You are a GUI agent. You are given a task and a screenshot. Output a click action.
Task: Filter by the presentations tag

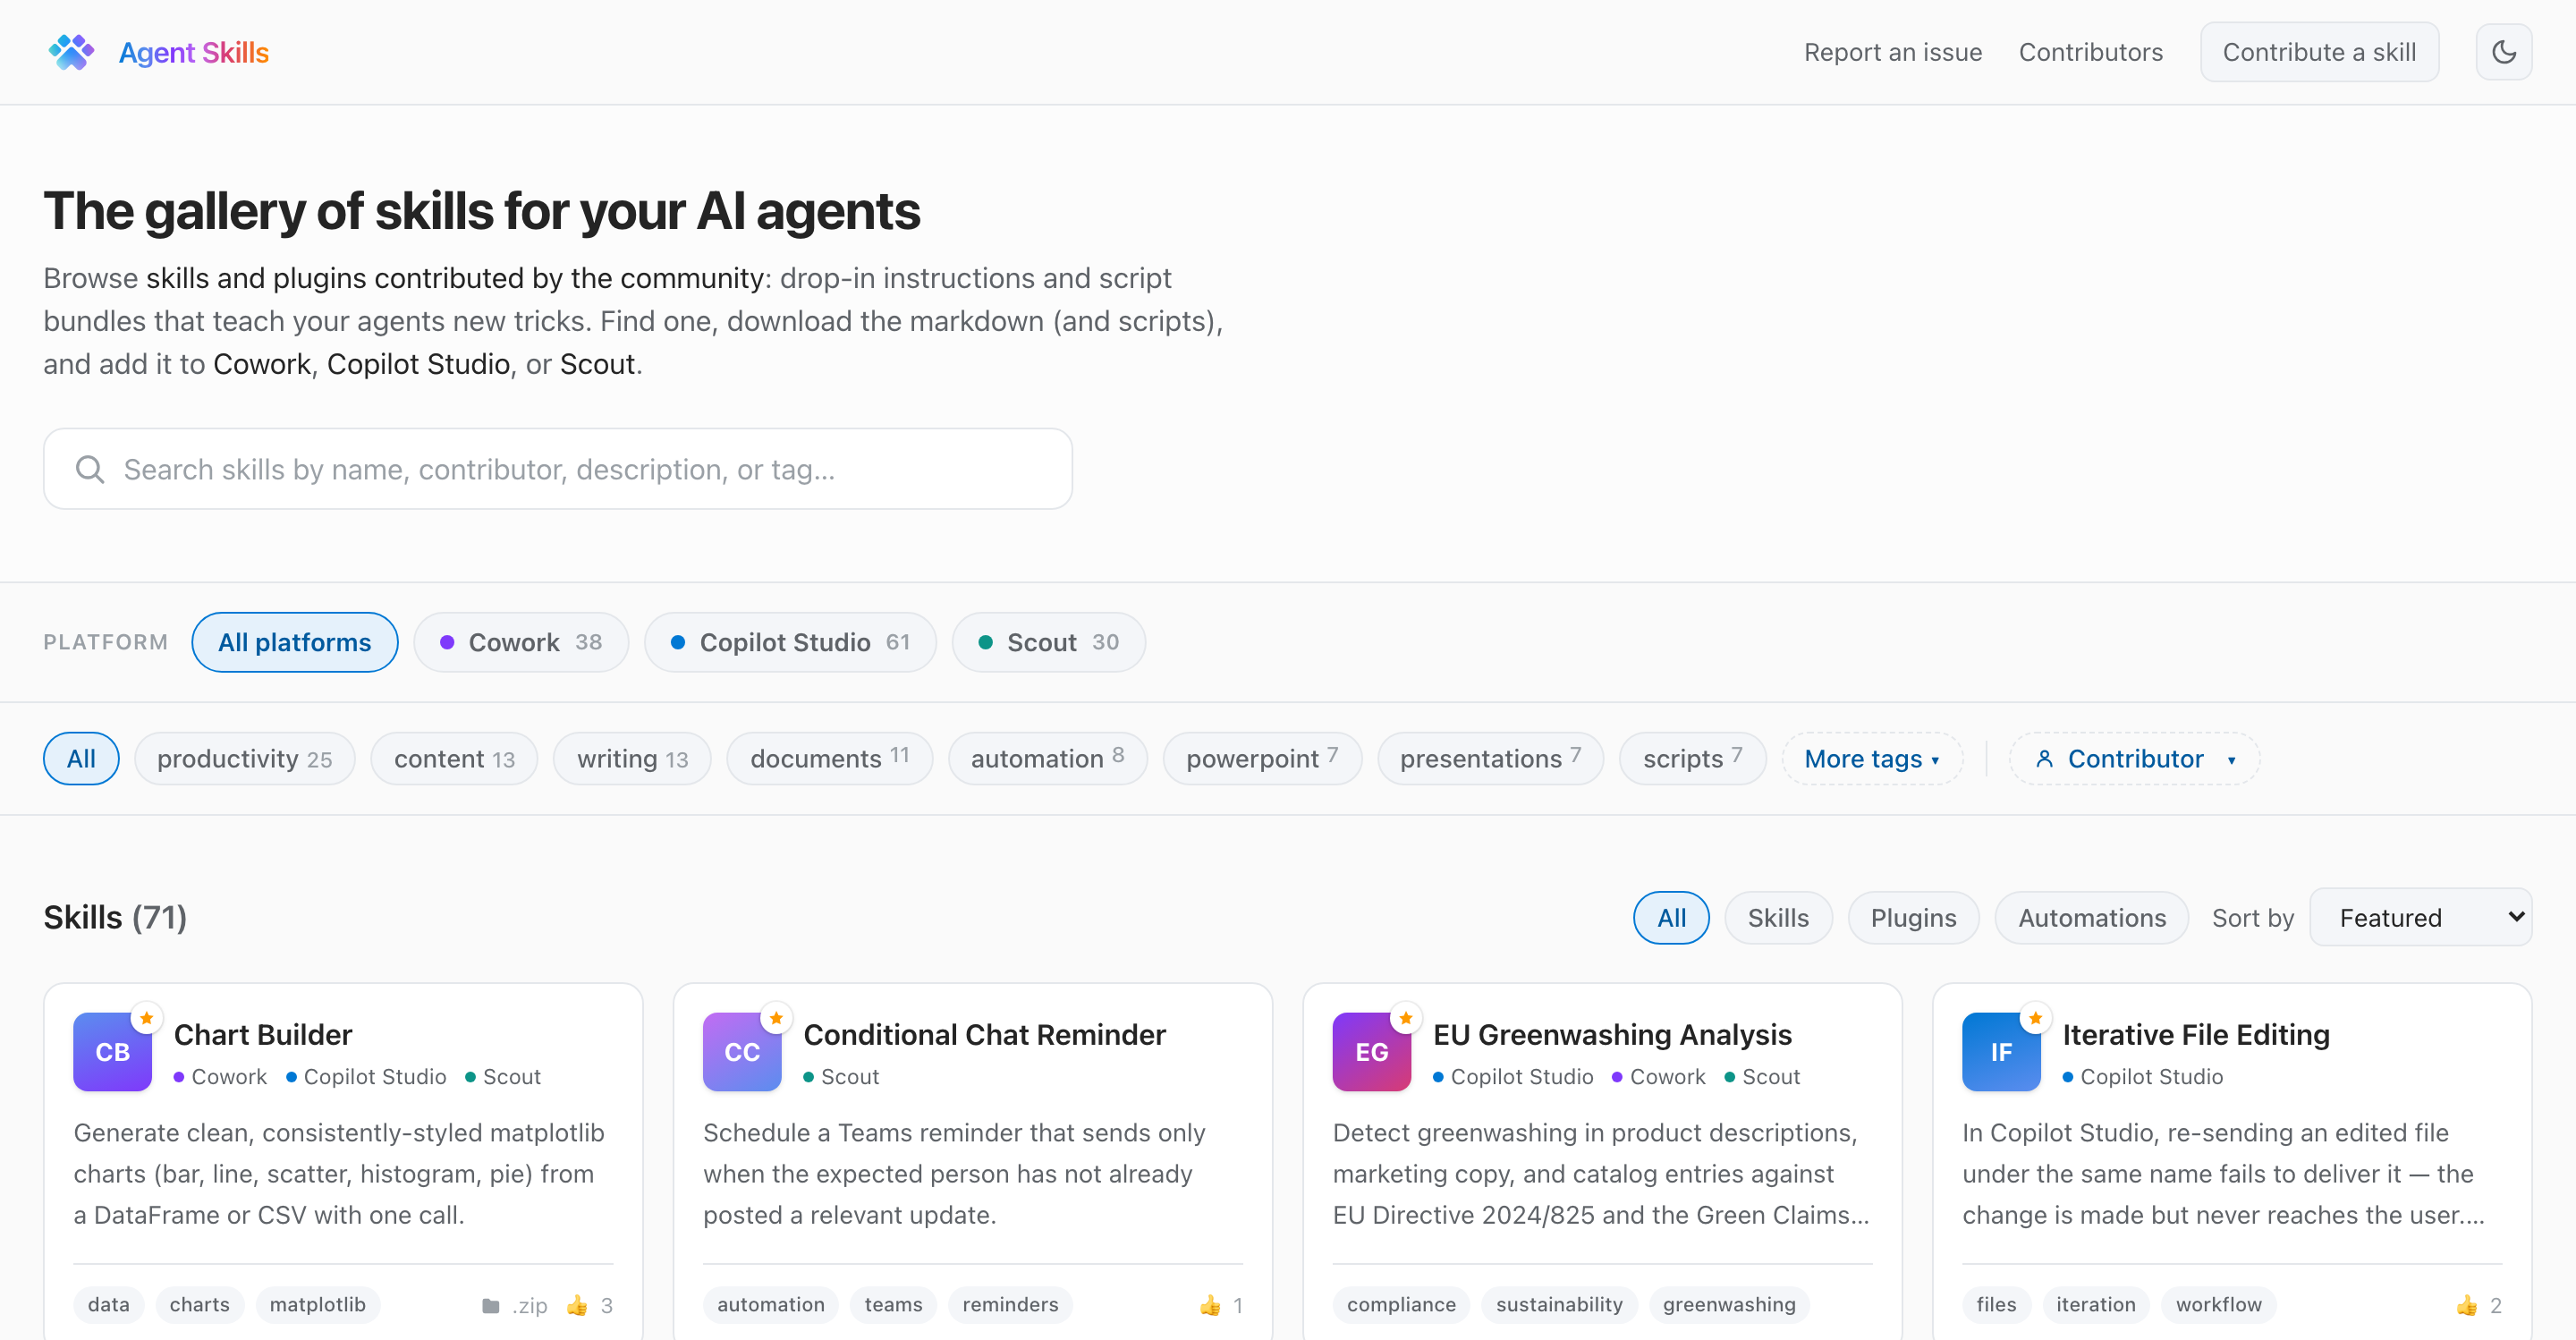[x=1490, y=759]
